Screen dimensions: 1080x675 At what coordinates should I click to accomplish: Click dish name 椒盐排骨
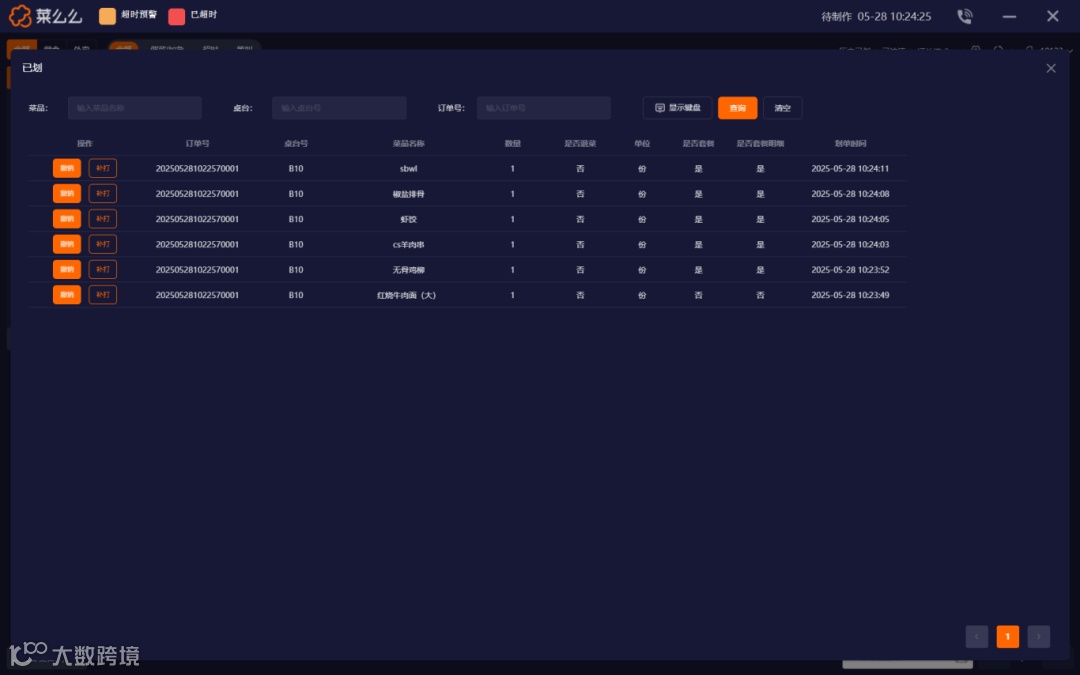[408, 194]
